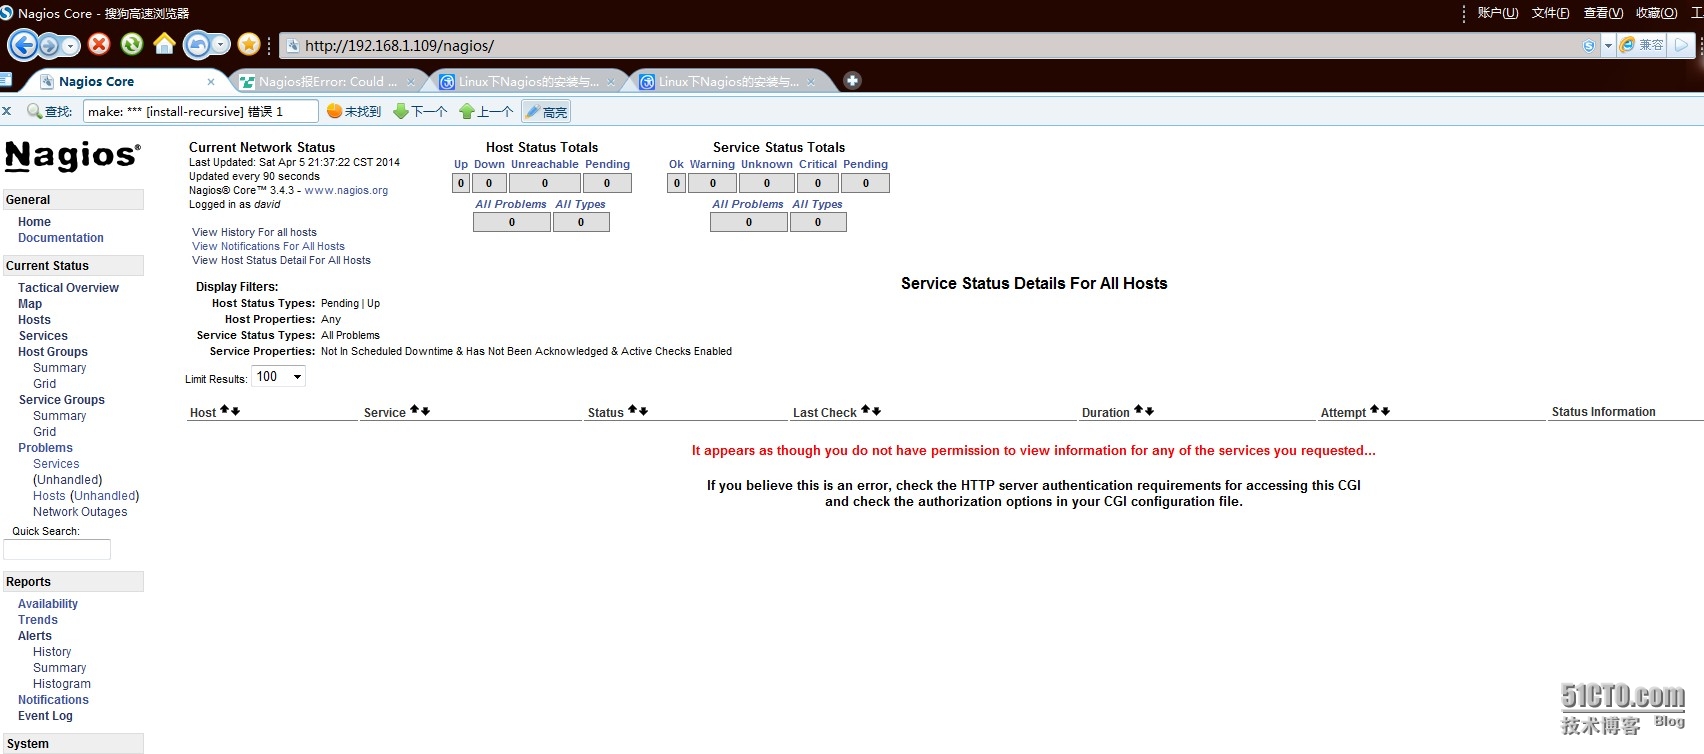Click the Favorites star icon
Image resolution: width=1704 pixels, height=754 pixels.
coord(249,44)
